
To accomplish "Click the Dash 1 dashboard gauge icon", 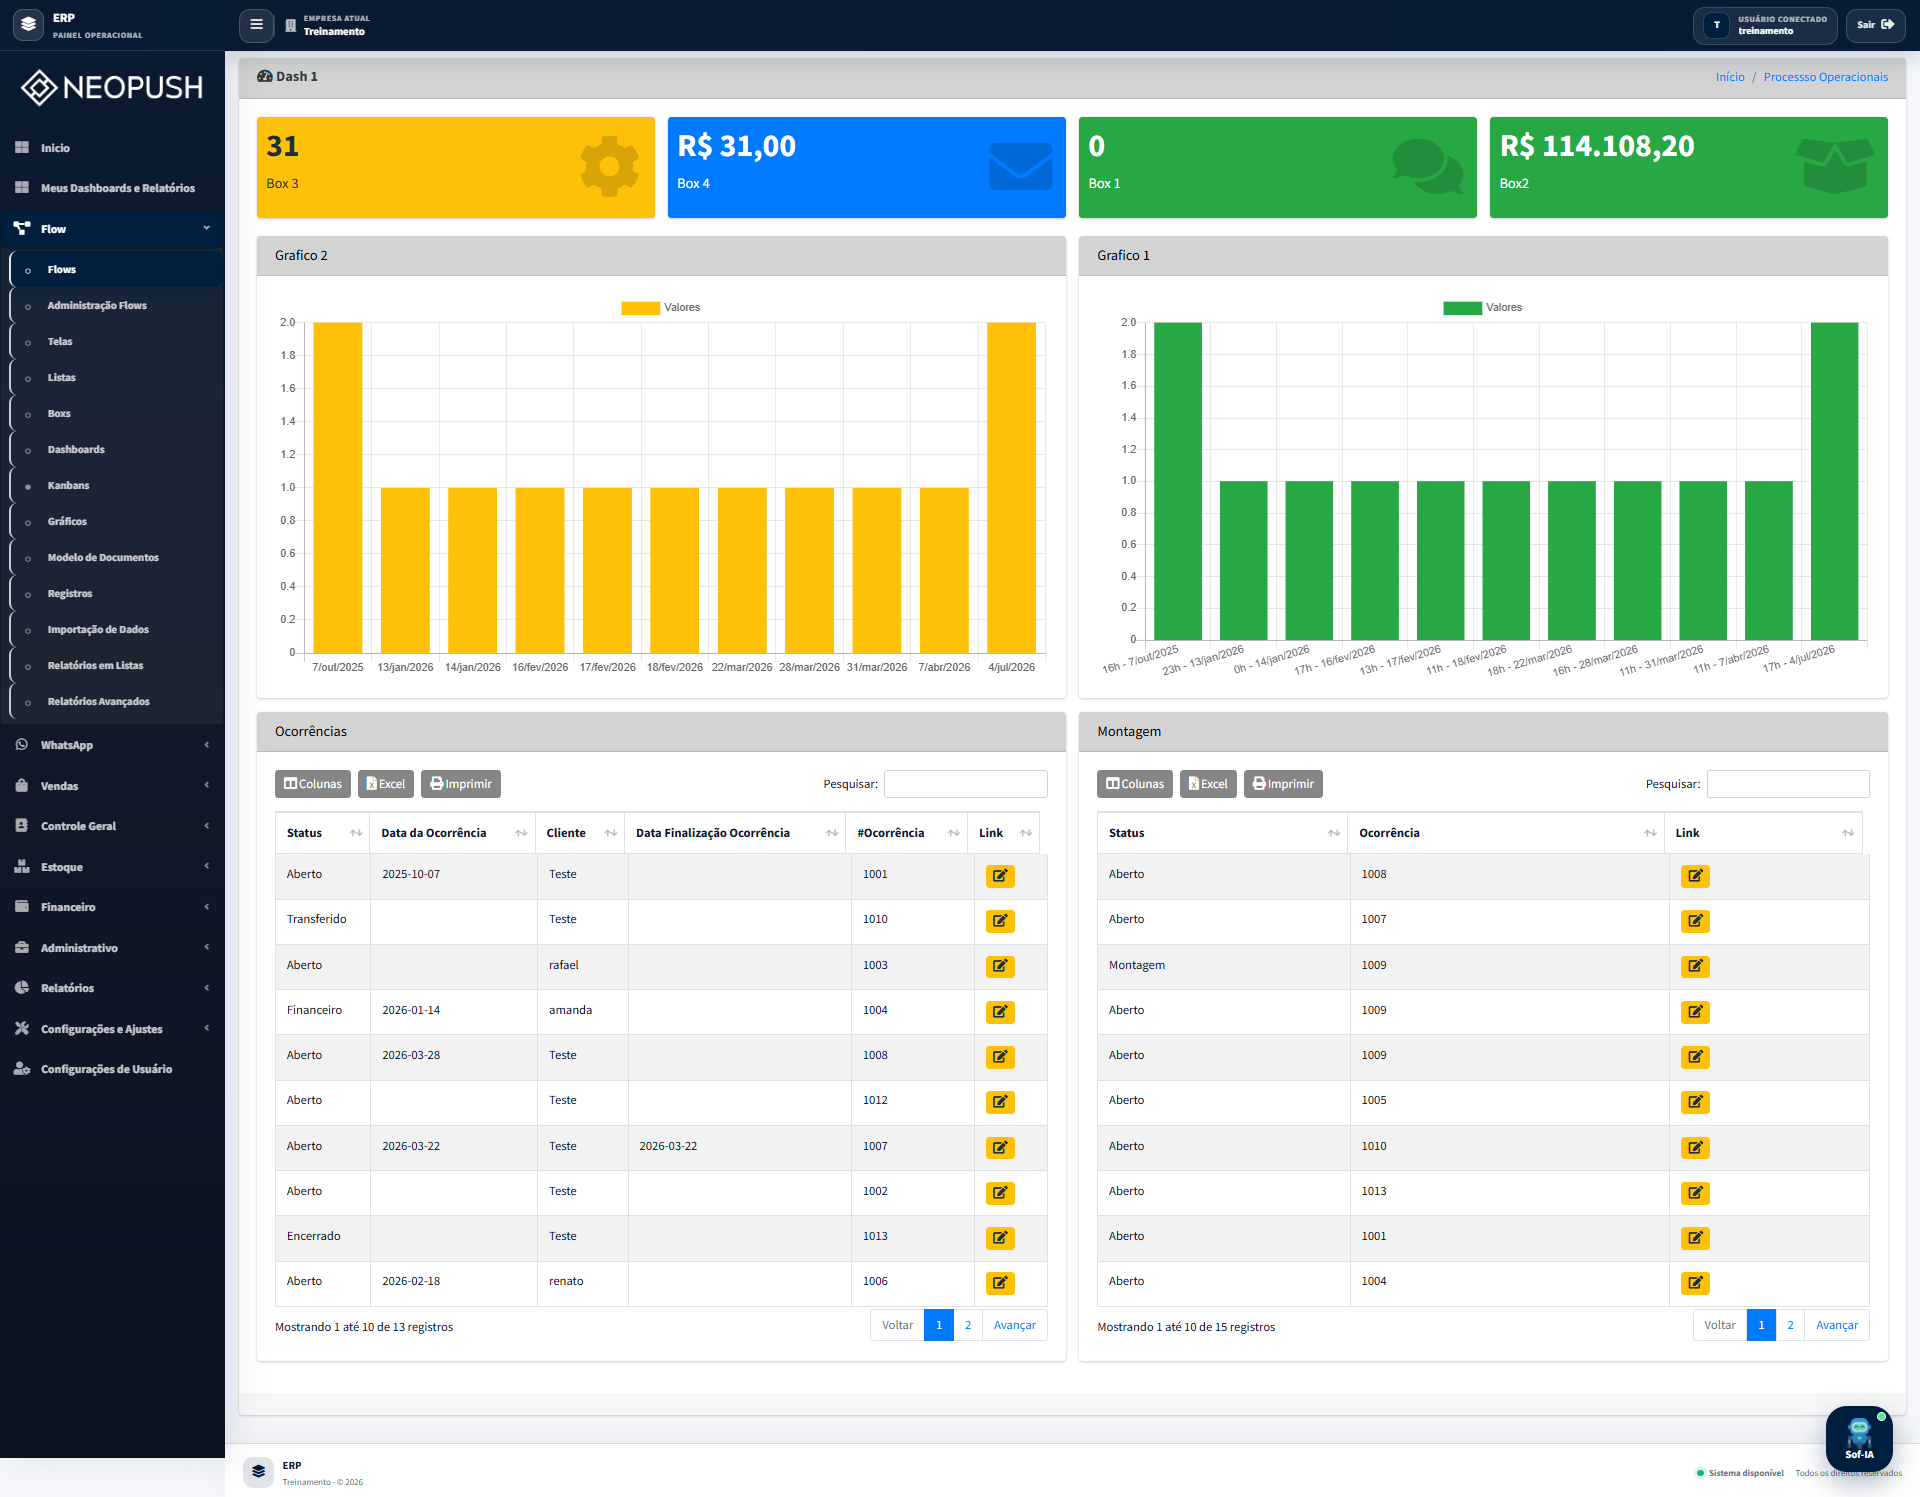I will pos(265,76).
